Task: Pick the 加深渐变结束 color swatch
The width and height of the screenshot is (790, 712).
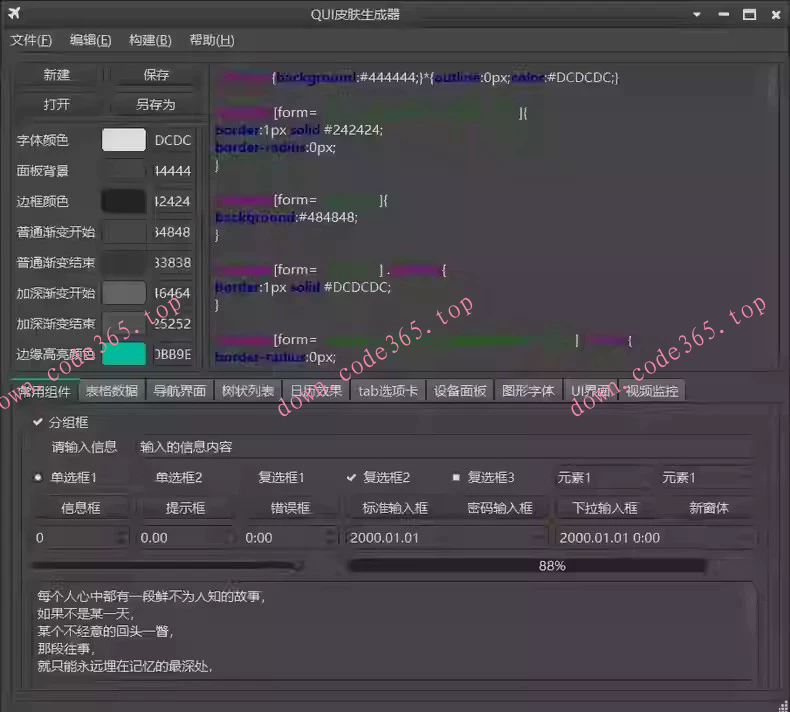Action: coord(124,323)
